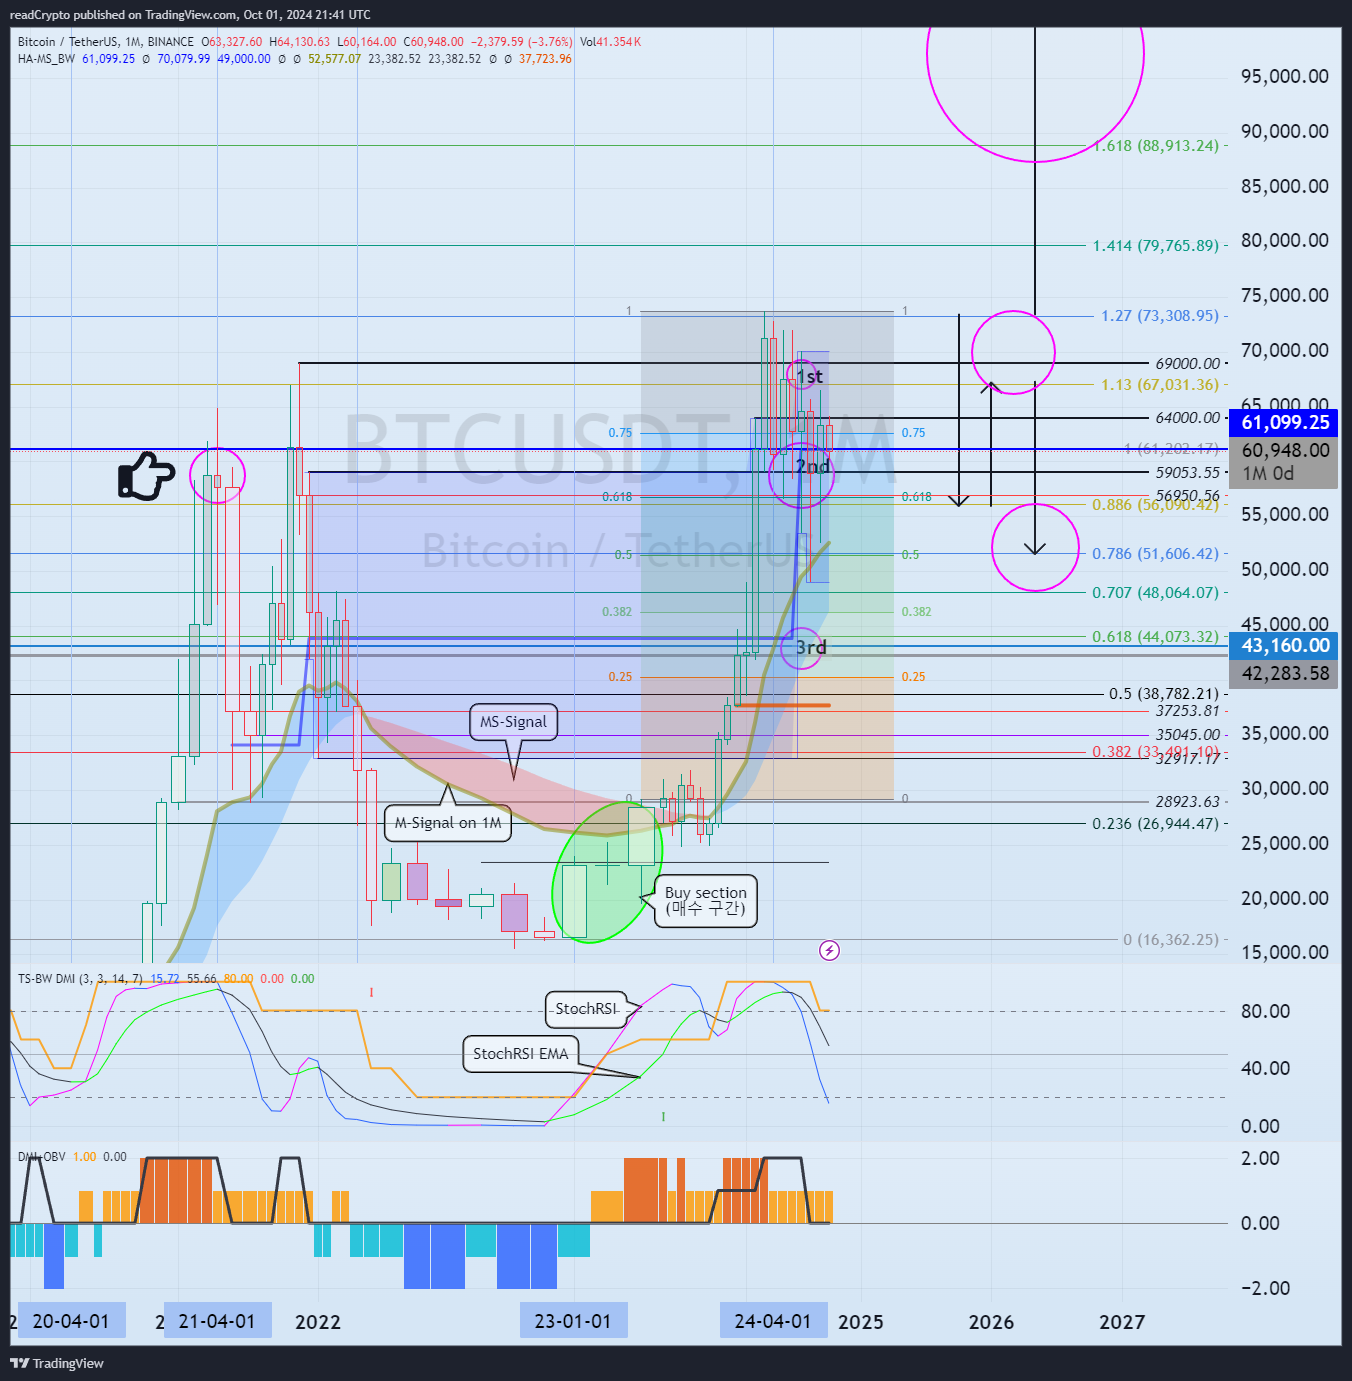The width and height of the screenshot is (1352, 1381).
Task: Click the 2022 time axis label
Action: 318,1322
